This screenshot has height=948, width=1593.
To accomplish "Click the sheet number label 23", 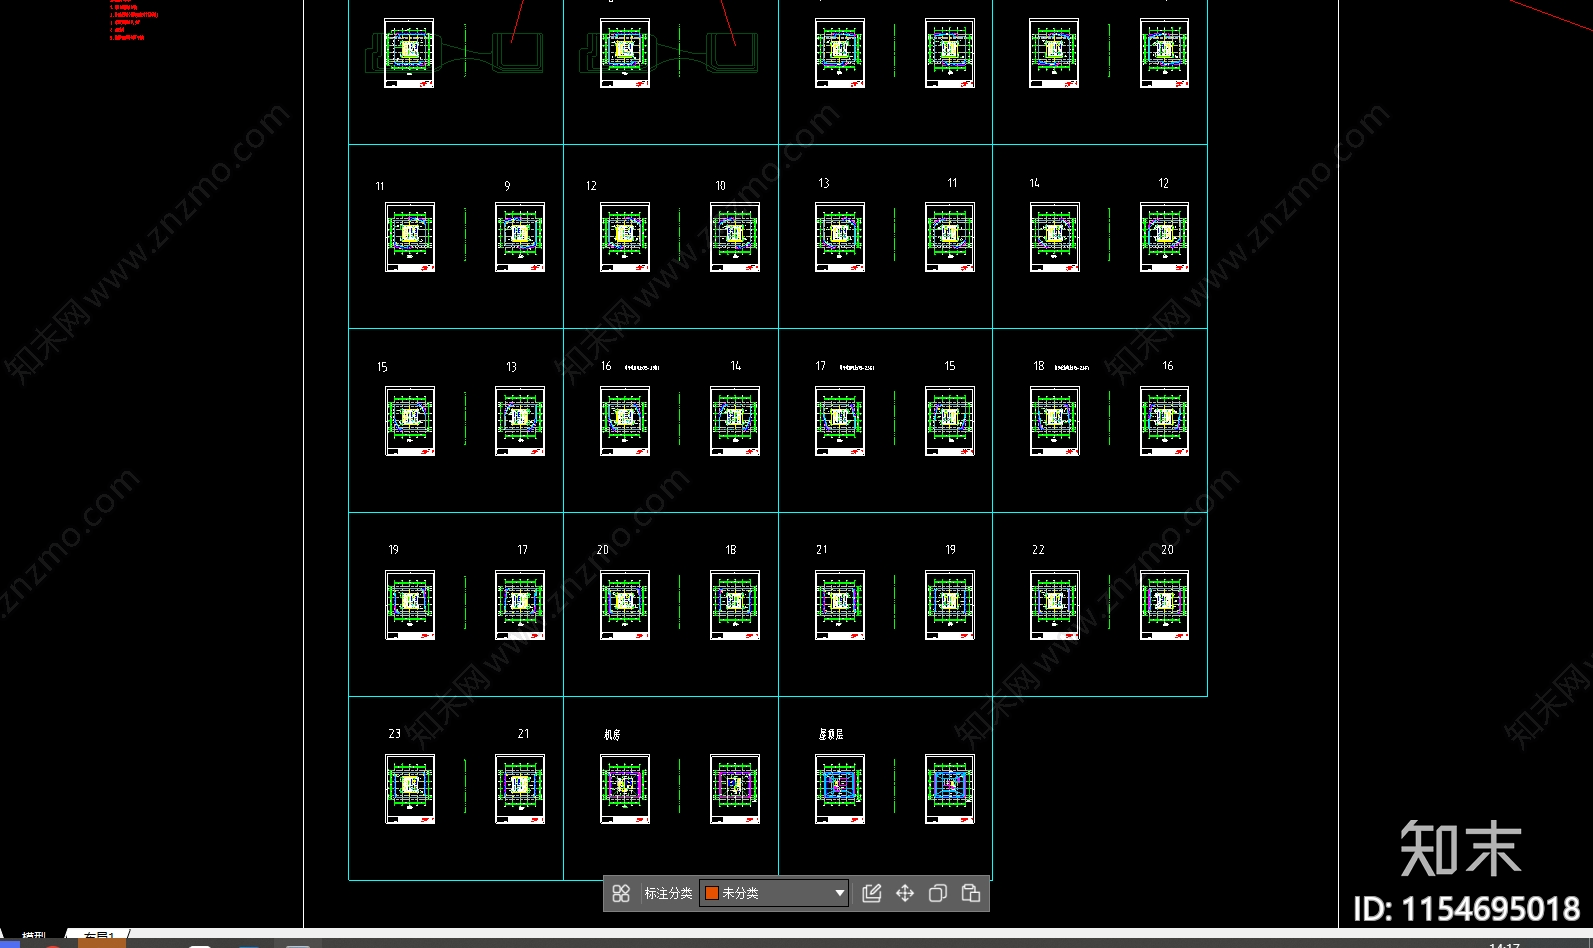I will pyautogui.click(x=394, y=734).
